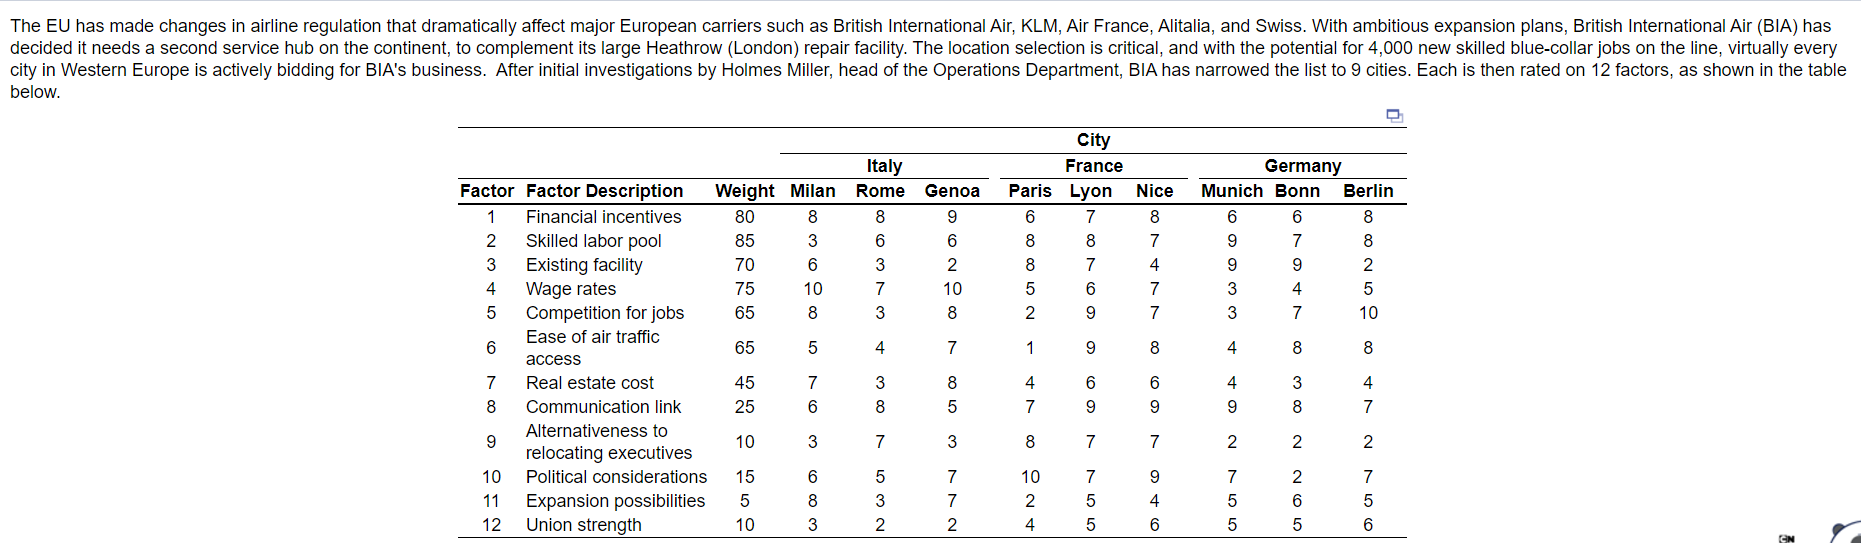The width and height of the screenshot is (1861, 543).
Task: Click the Milan column header
Action: pyautogui.click(x=812, y=191)
